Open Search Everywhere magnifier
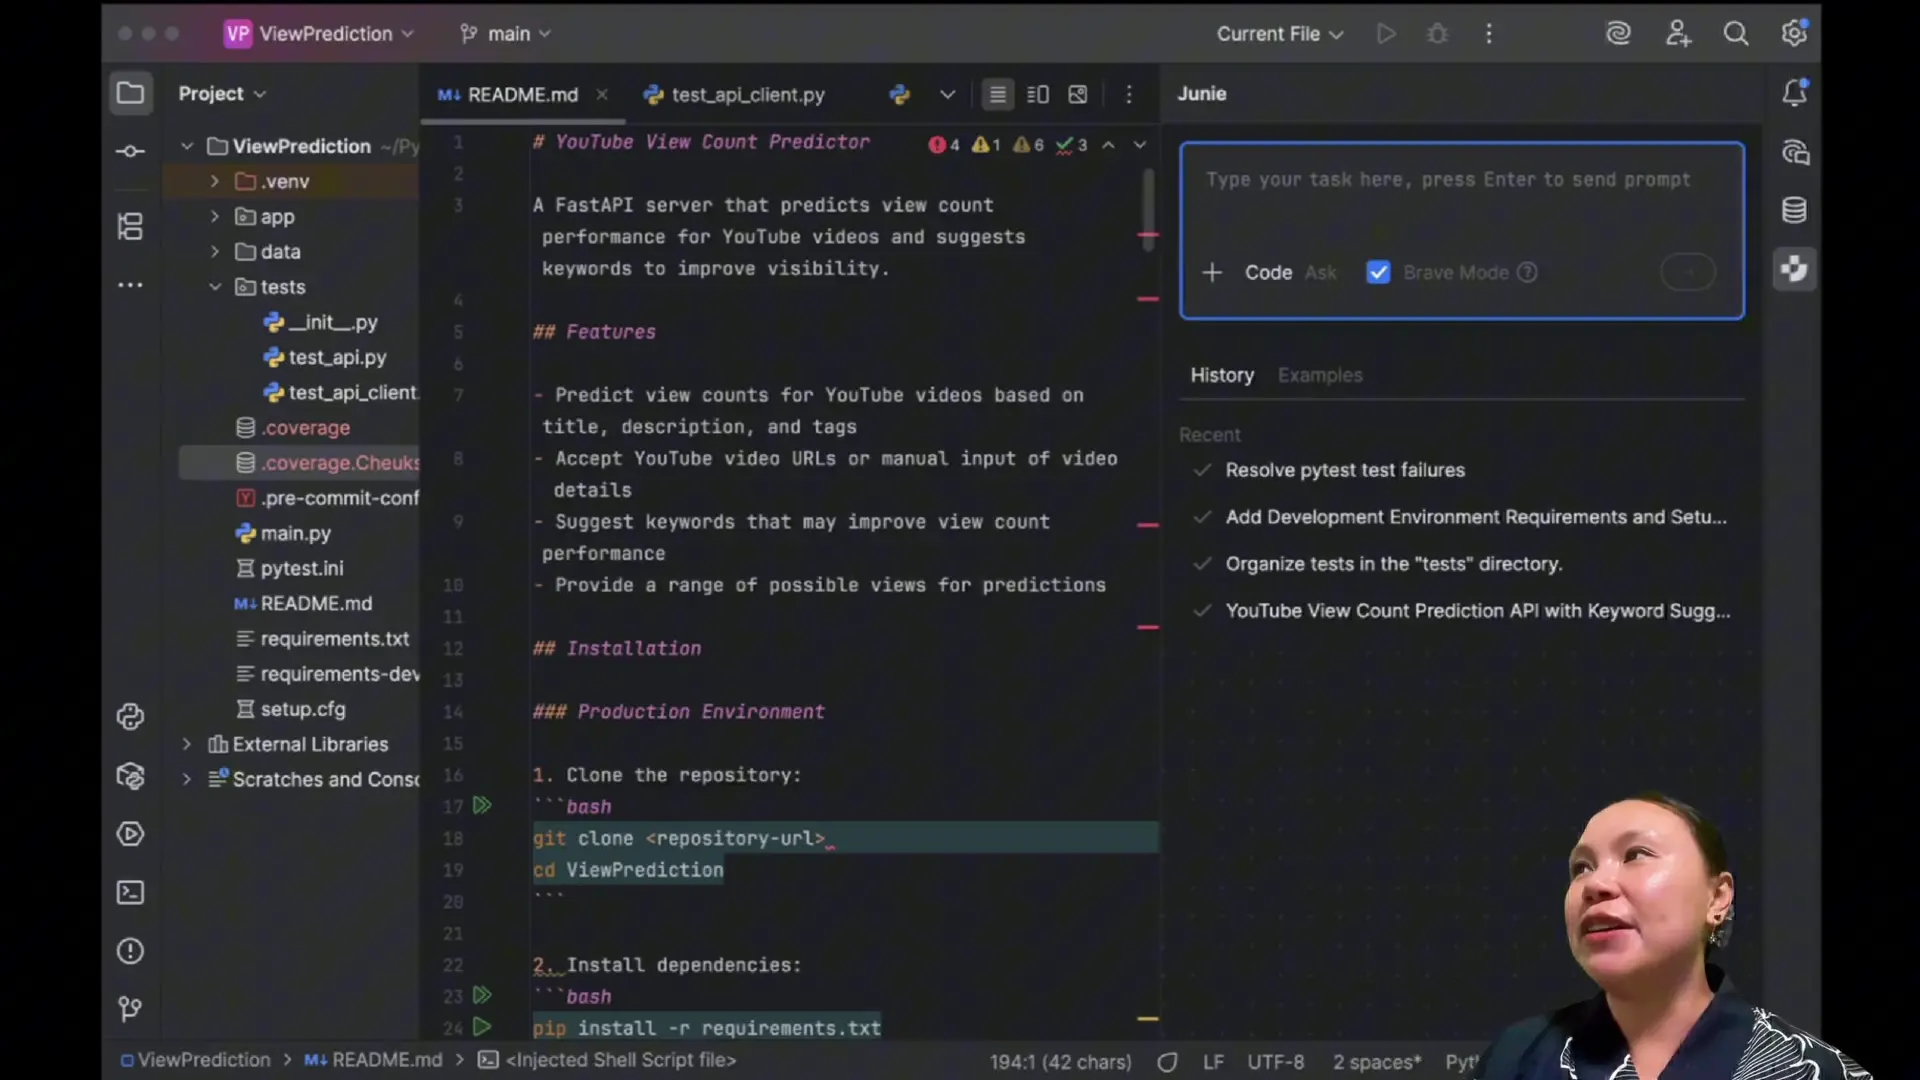The width and height of the screenshot is (1920, 1080). (x=1736, y=34)
